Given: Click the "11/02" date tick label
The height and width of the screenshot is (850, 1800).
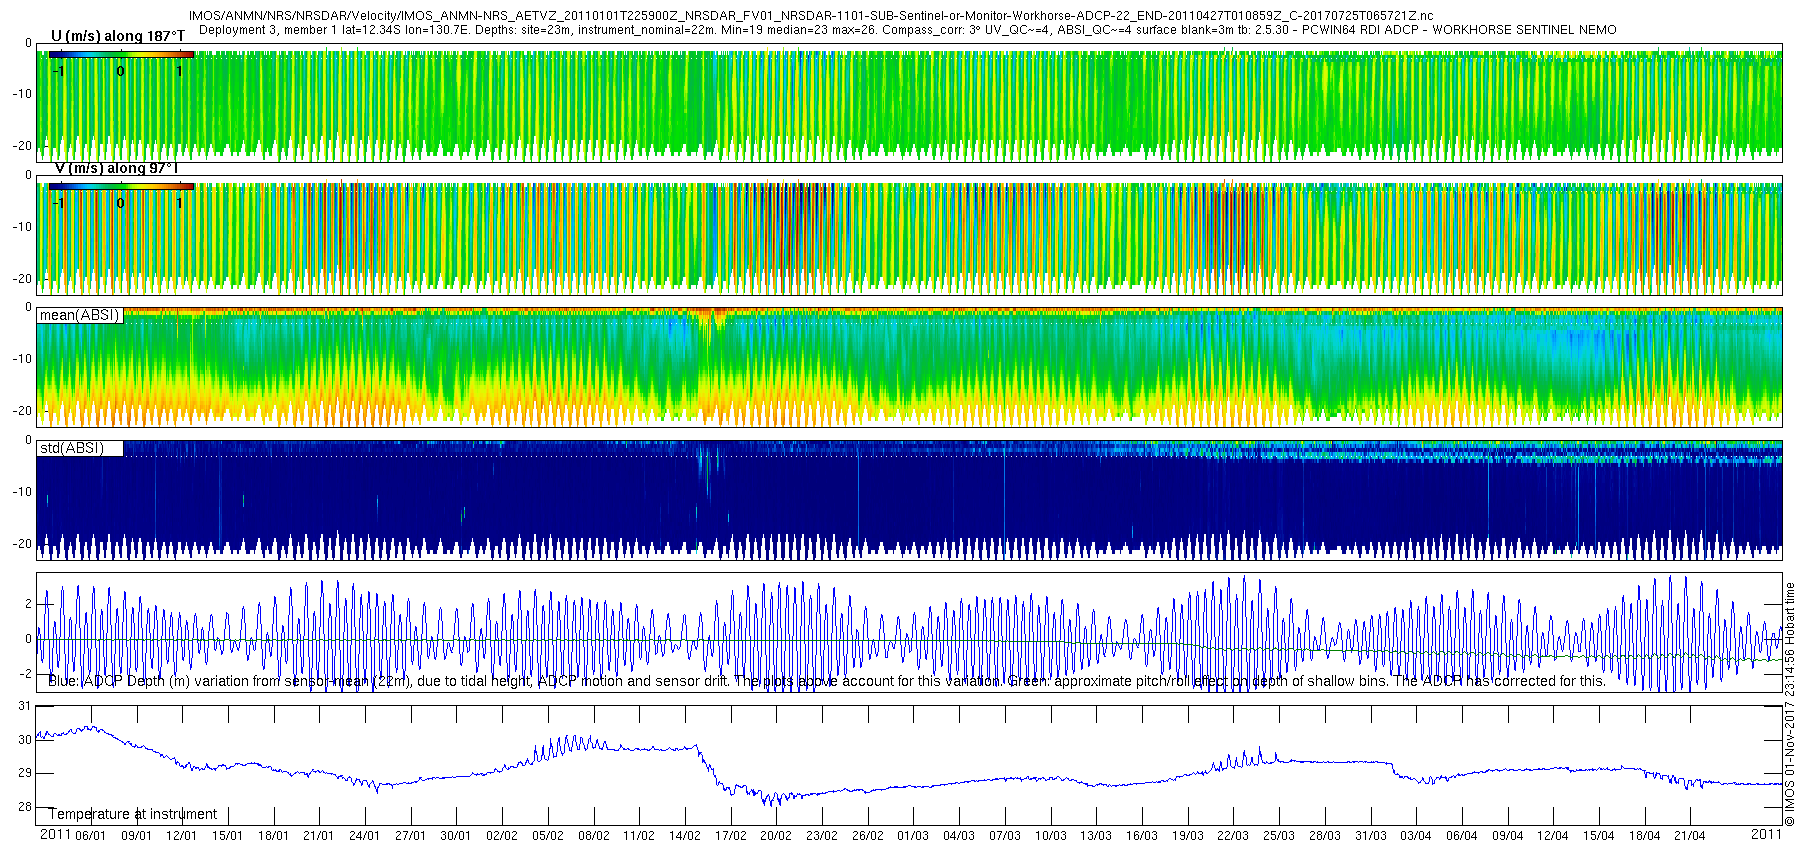Looking at the screenshot, I should 639,836.
